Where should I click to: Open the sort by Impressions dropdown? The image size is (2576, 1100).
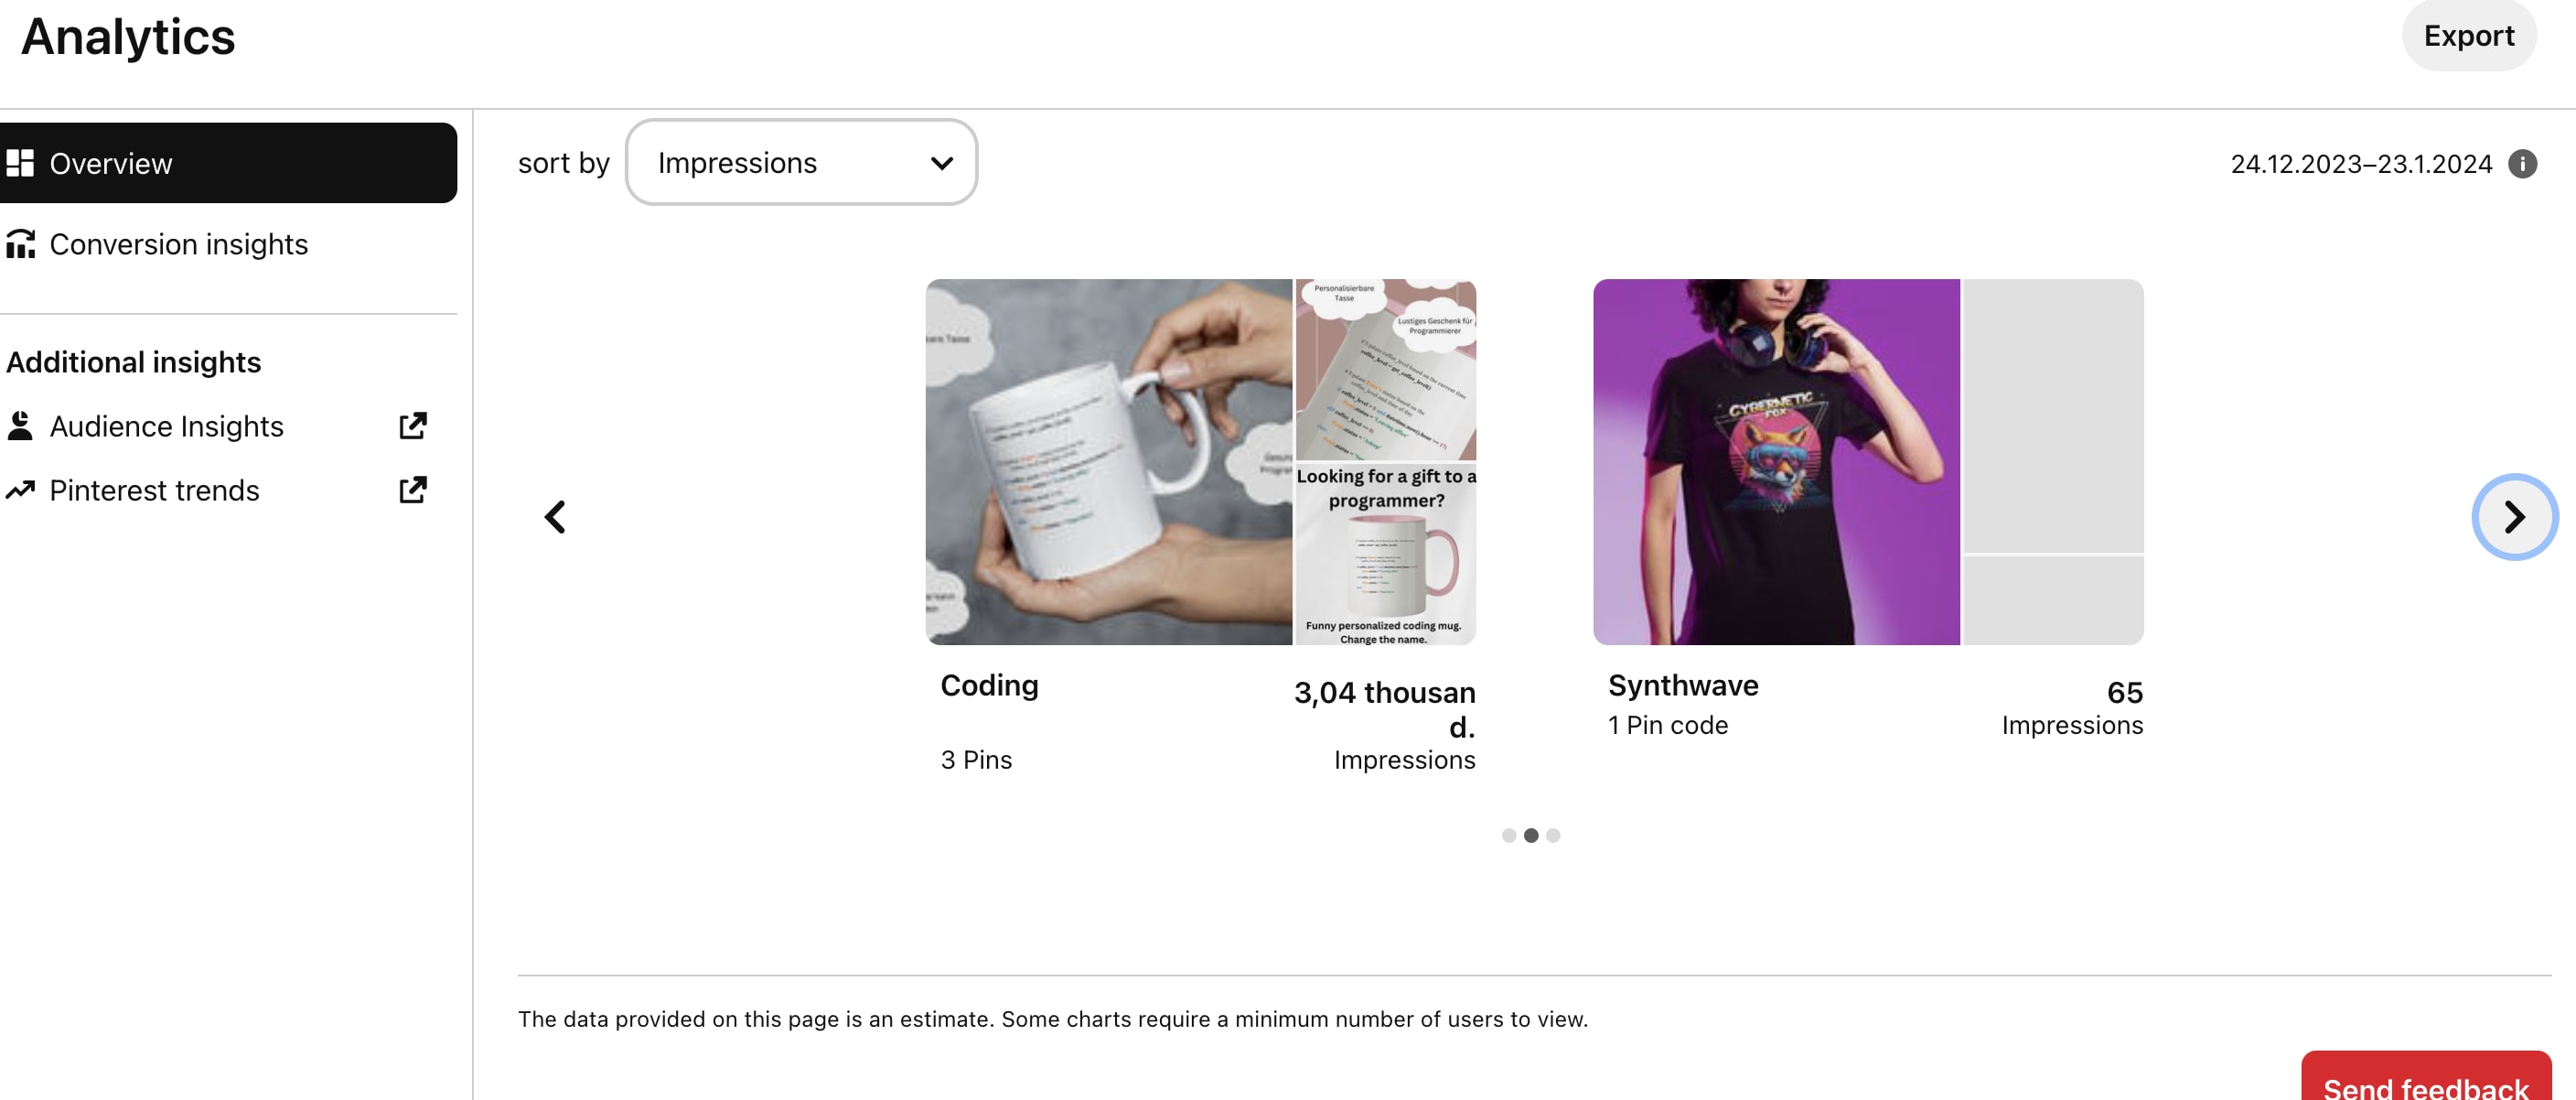pyautogui.click(x=801, y=163)
